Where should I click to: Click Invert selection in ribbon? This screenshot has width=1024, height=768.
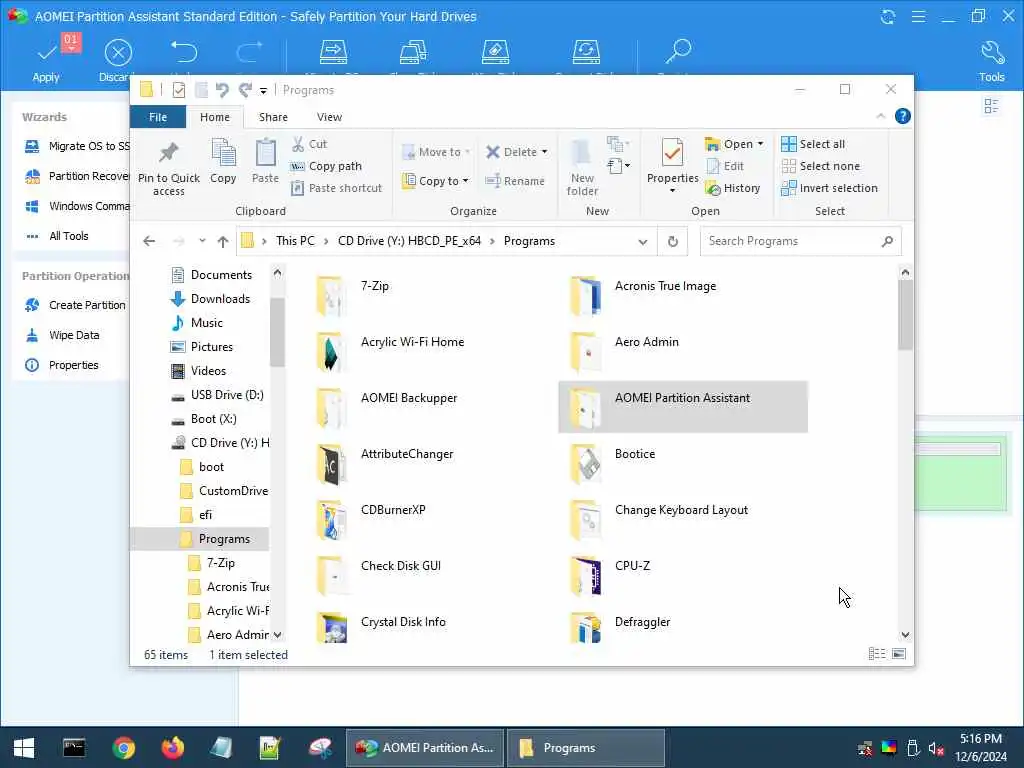click(x=829, y=188)
